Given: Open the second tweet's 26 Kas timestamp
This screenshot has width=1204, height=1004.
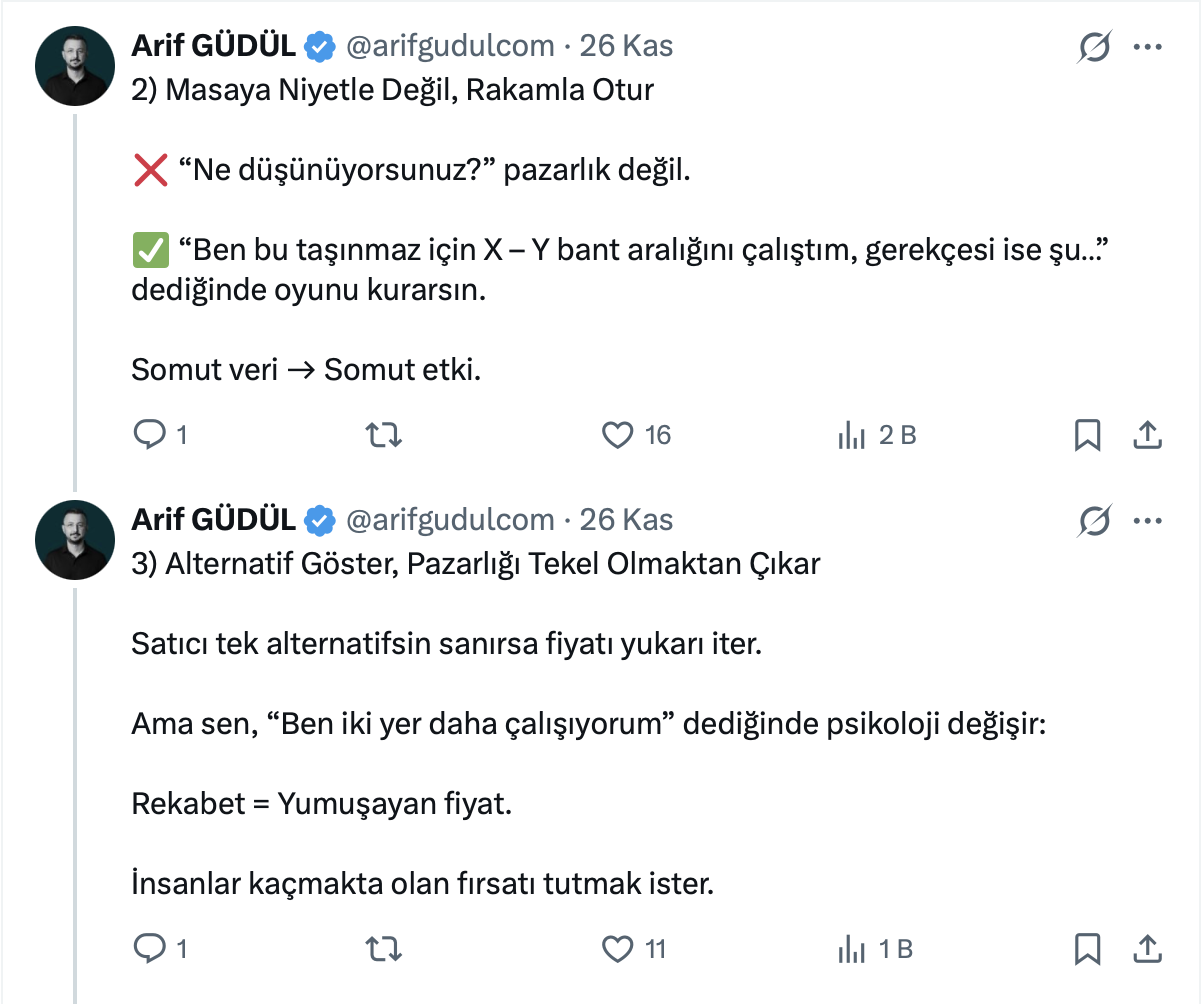Looking at the screenshot, I should pyautogui.click(x=627, y=520).
